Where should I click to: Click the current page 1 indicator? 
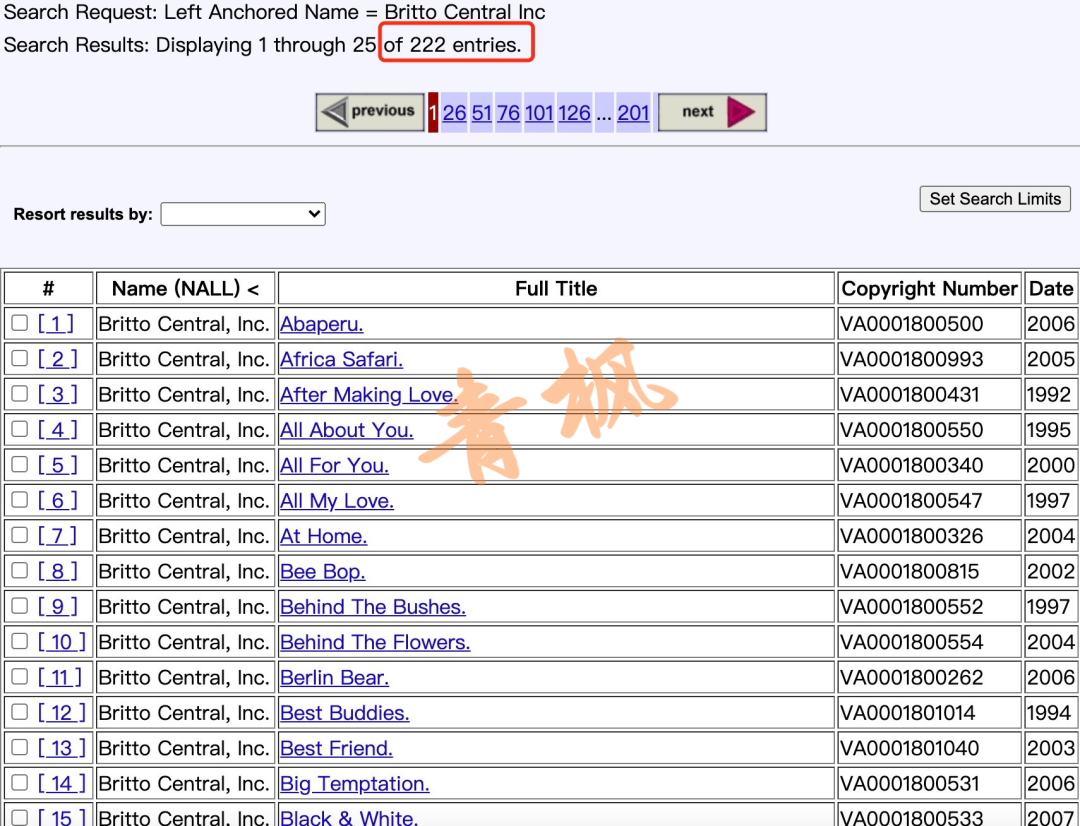[433, 112]
